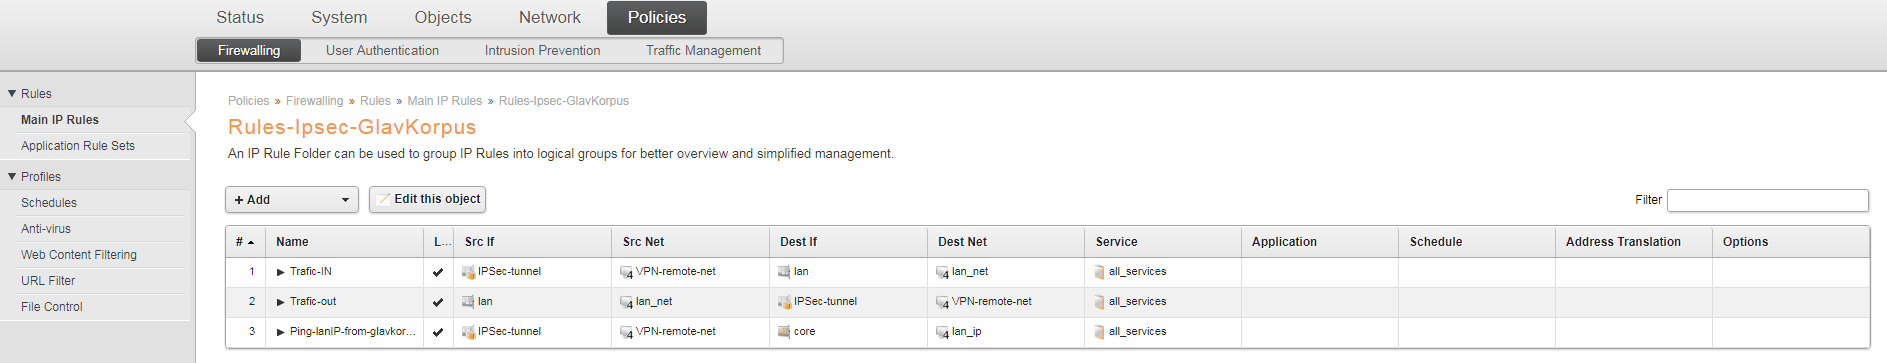The image size is (1887, 363).
Task: Click VPN-remote-net icon in Trafic-out destination net
Action: click(942, 302)
